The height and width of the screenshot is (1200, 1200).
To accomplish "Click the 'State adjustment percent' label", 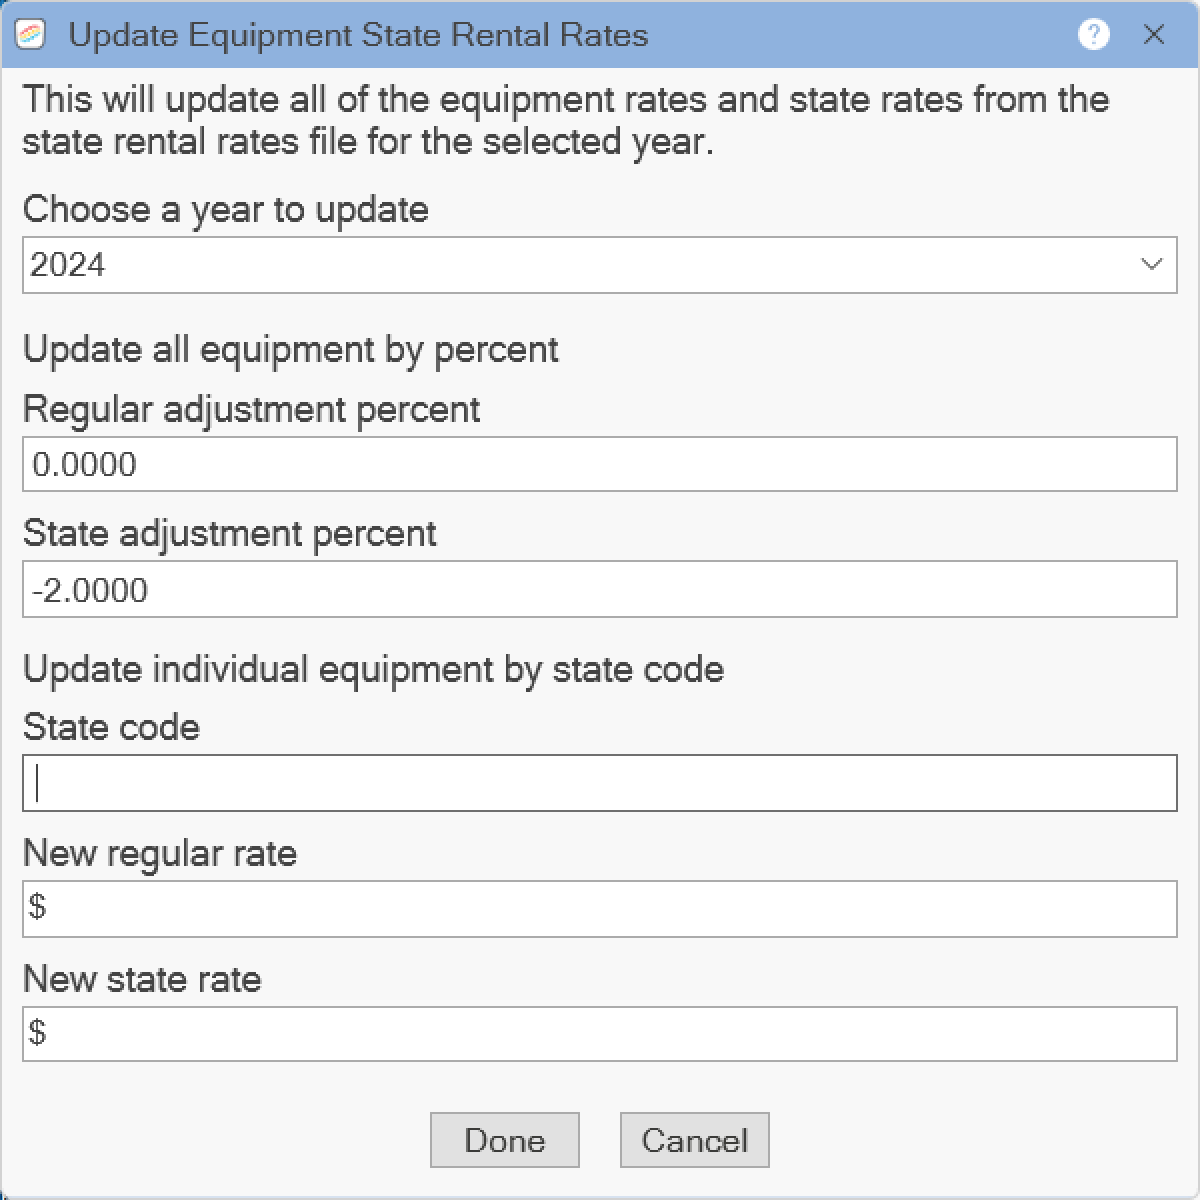I will 230,534.
